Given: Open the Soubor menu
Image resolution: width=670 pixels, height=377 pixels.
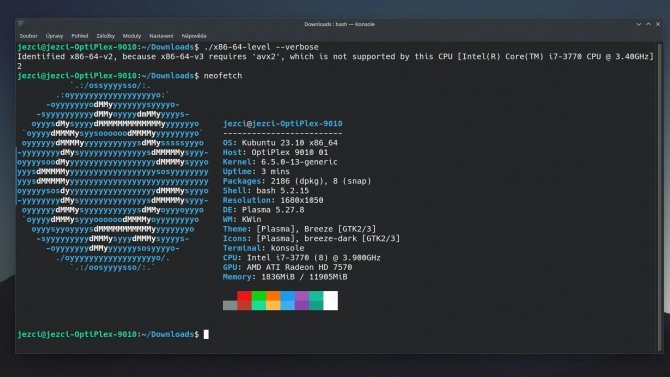Looking at the screenshot, I should (28, 36).
